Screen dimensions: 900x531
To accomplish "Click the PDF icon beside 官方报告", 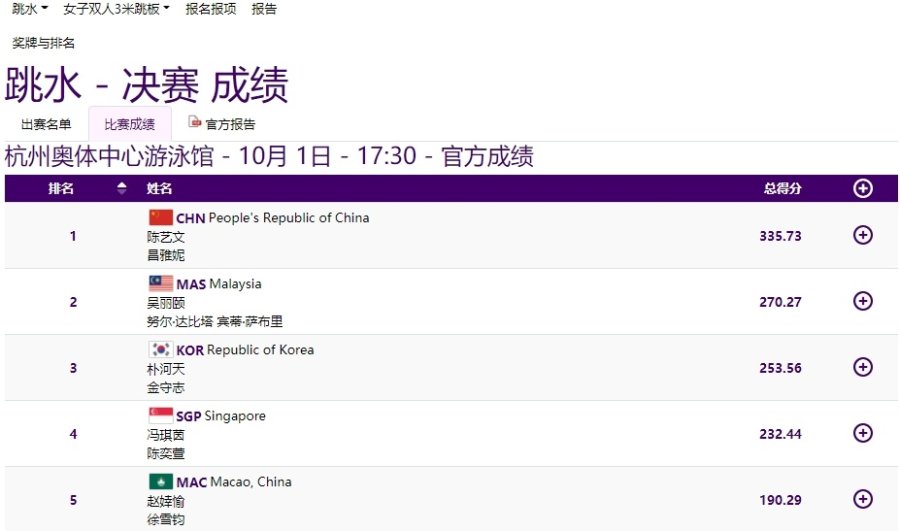I will pyautogui.click(x=195, y=123).
